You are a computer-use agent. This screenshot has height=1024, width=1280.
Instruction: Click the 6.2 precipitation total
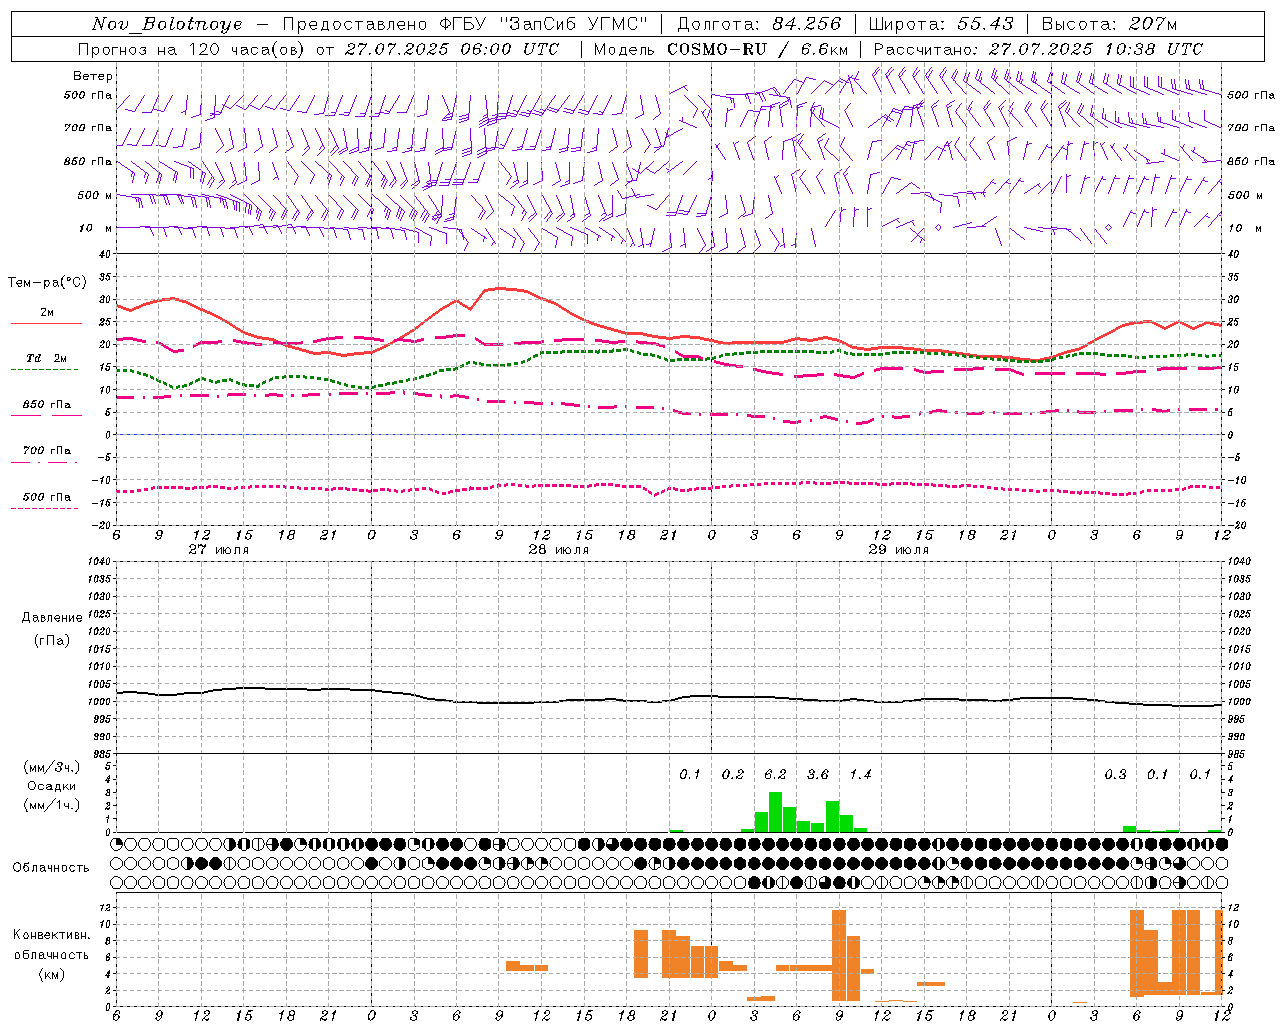click(x=775, y=774)
